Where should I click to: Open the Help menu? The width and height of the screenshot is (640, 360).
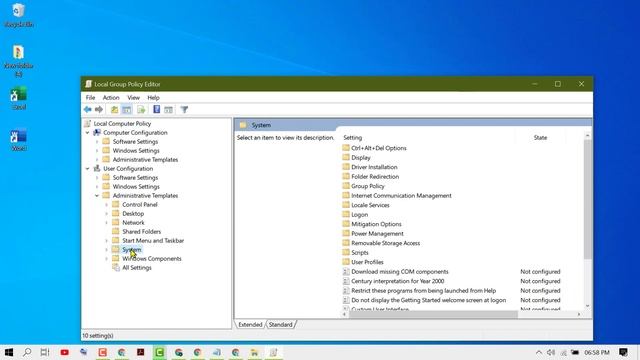[x=153, y=98]
